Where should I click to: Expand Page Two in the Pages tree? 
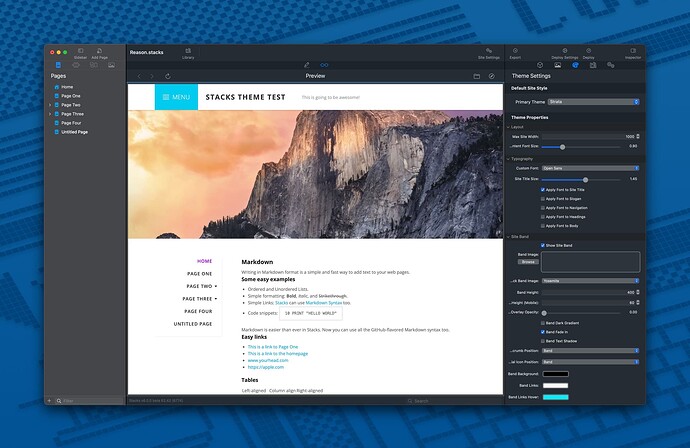pyautogui.click(x=50, y=105)
